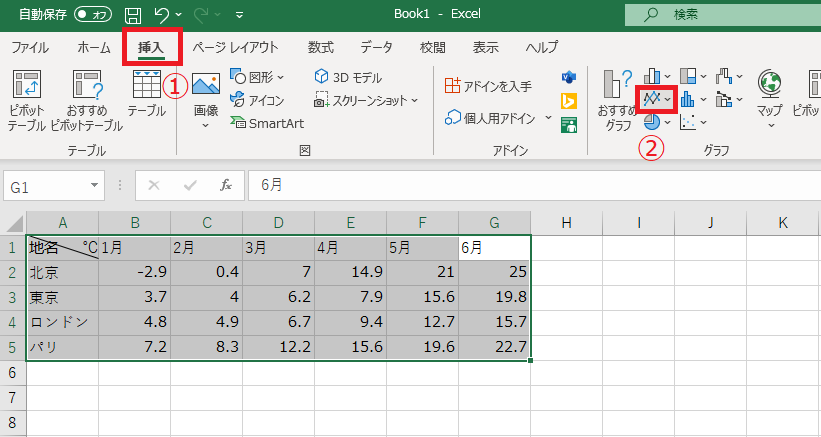Image resolution: width=821 pixels, height=437 pixels.
Task: Select cell containing 地名 ℃
Action: click(62, 248)
